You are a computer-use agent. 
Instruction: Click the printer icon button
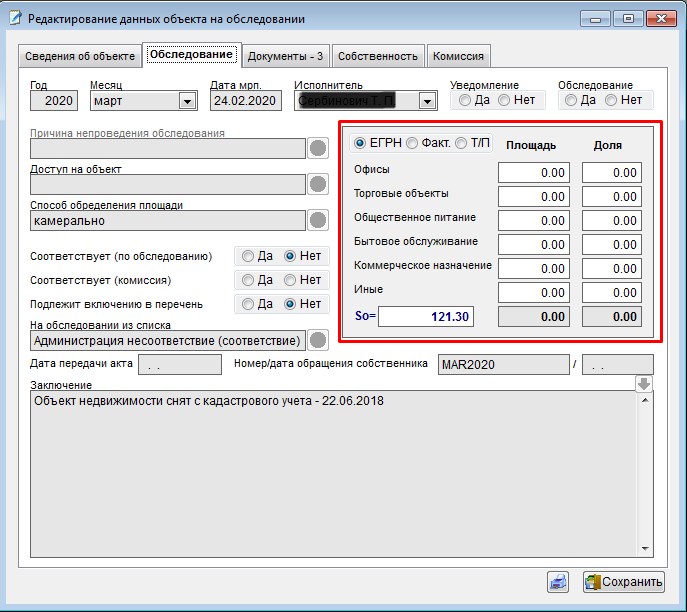click(x=558, y=582)
